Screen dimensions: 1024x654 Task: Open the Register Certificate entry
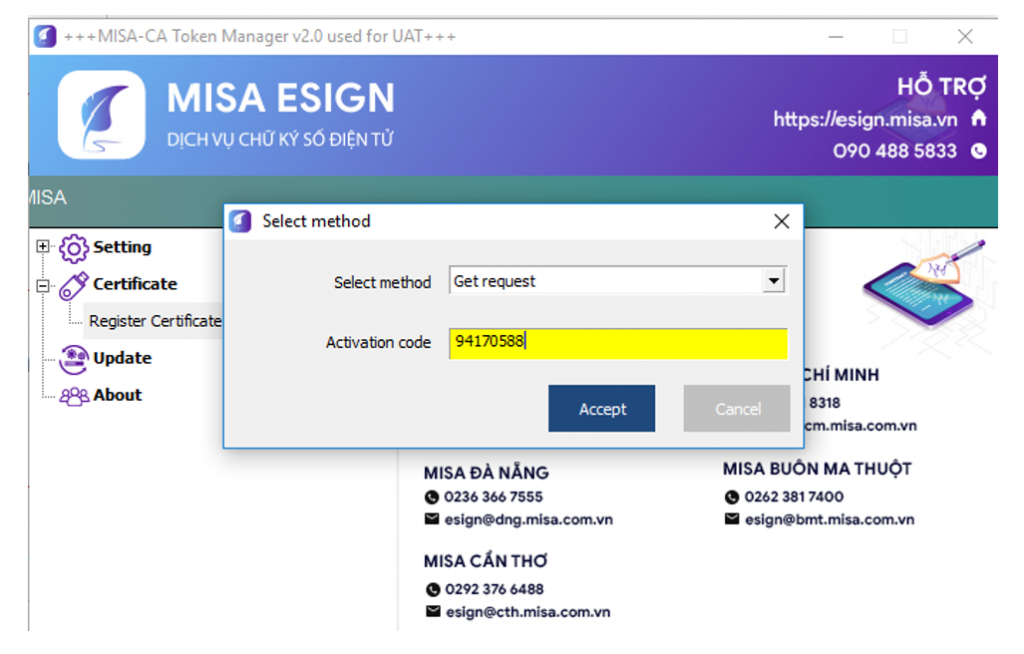156,321
